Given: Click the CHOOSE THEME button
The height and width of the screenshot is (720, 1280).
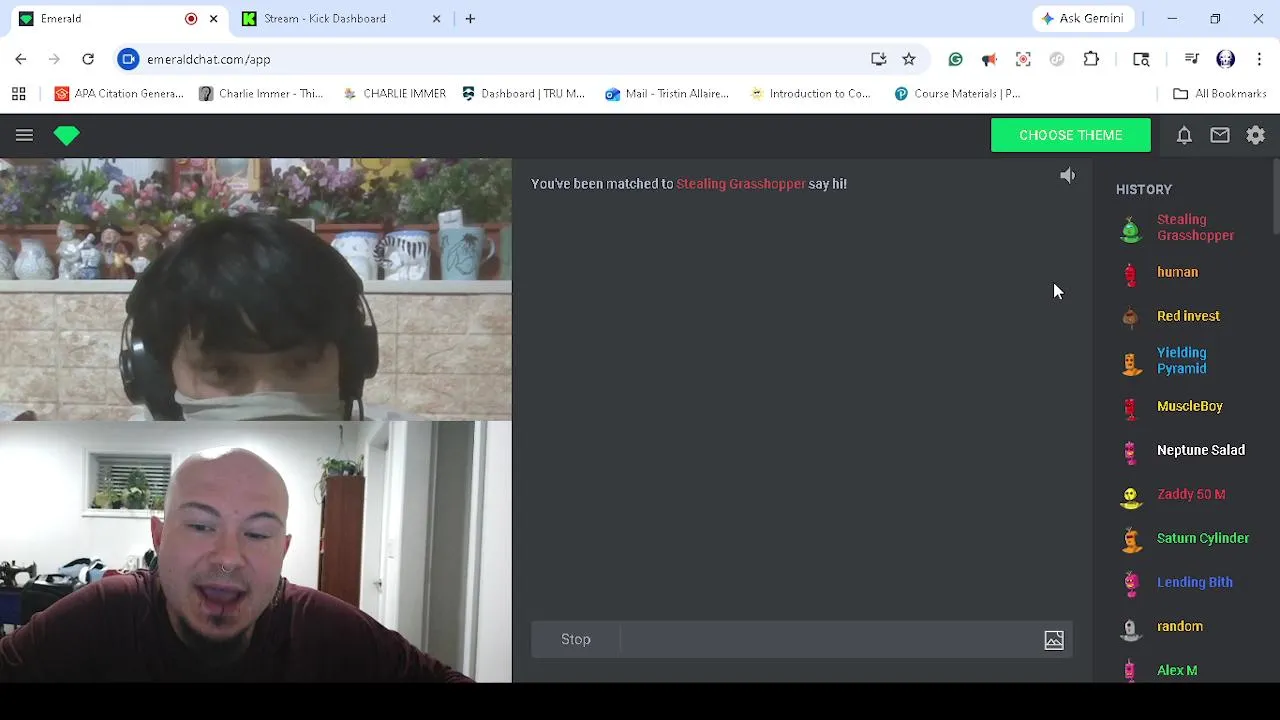Looking at the screenshot, I should 1071,135.
